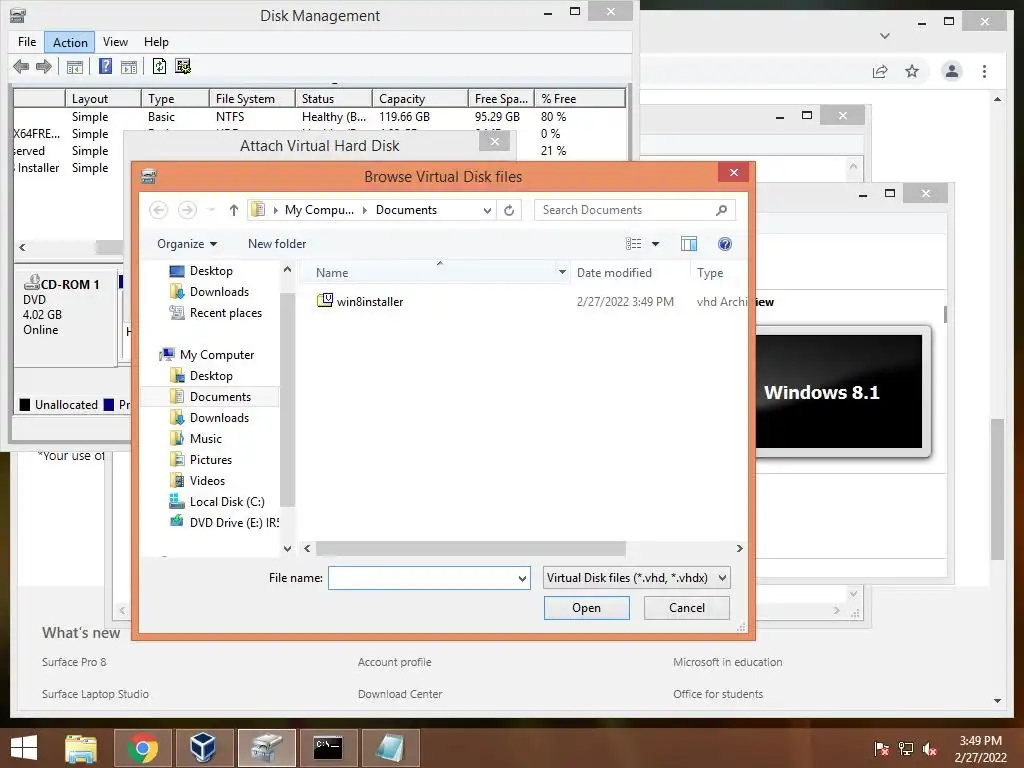Click the Surface Pro 8 link
The image size is (1024, 768).
[74, 662]
